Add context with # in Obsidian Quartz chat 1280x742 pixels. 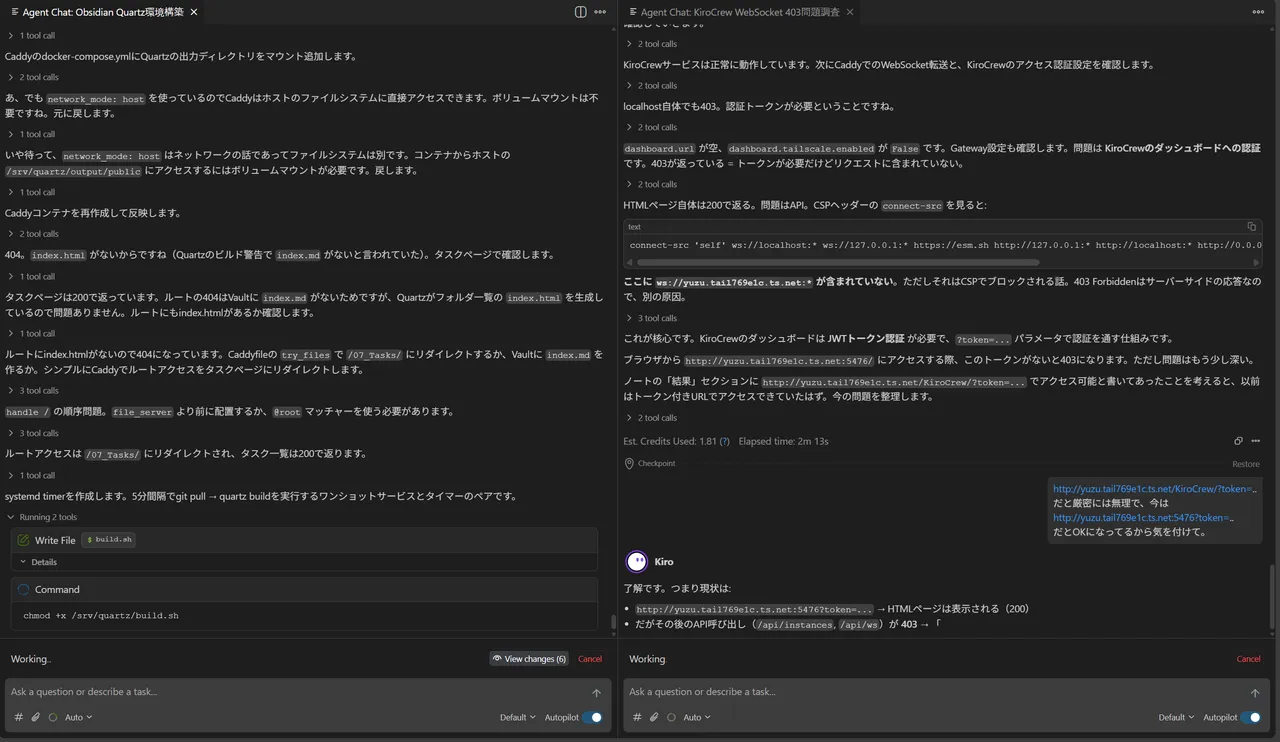pyautogui.click(x=18, y=717)
